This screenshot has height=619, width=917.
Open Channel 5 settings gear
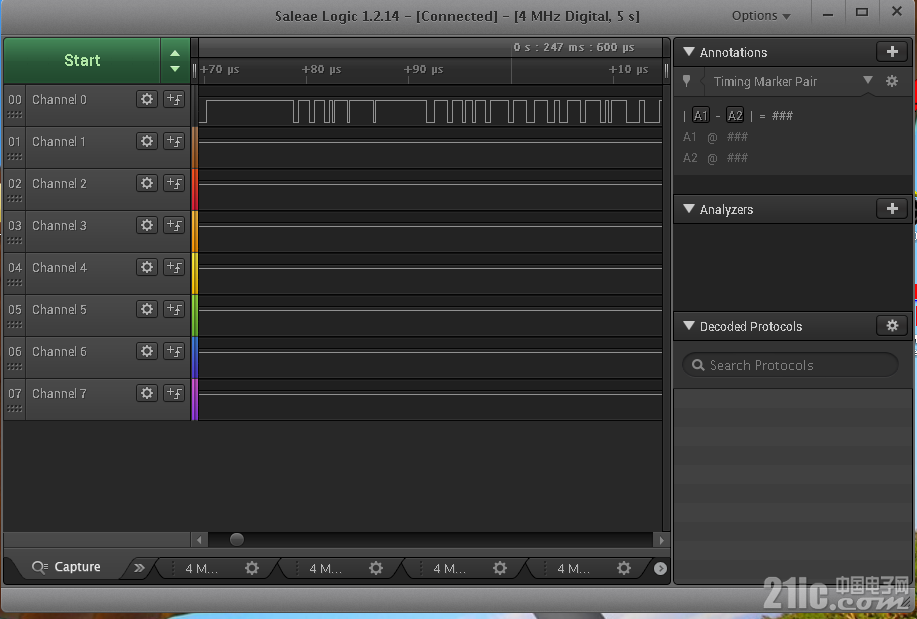147,309
